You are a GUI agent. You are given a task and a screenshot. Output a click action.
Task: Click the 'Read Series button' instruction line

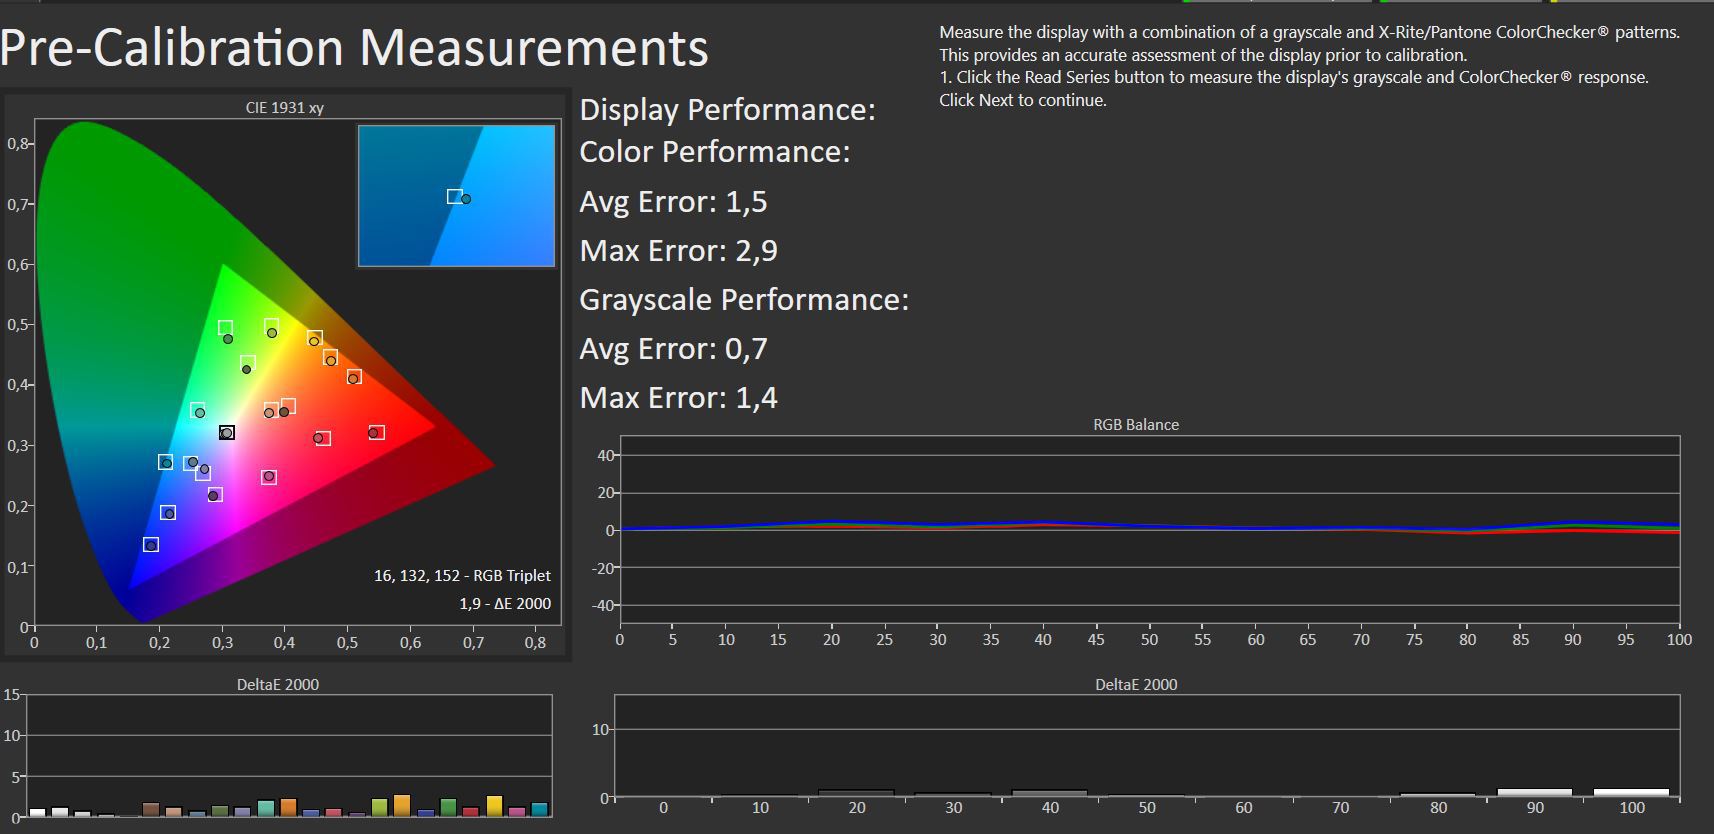[x=1294, y=77]
